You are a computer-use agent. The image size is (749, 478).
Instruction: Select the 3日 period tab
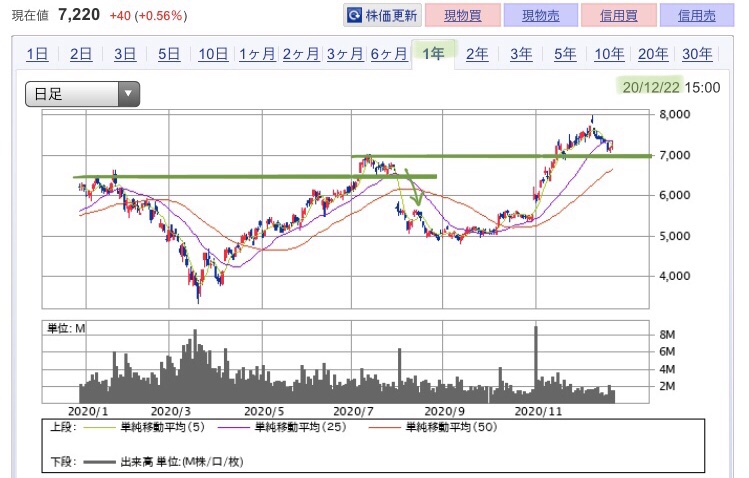[x=125, y=54]
